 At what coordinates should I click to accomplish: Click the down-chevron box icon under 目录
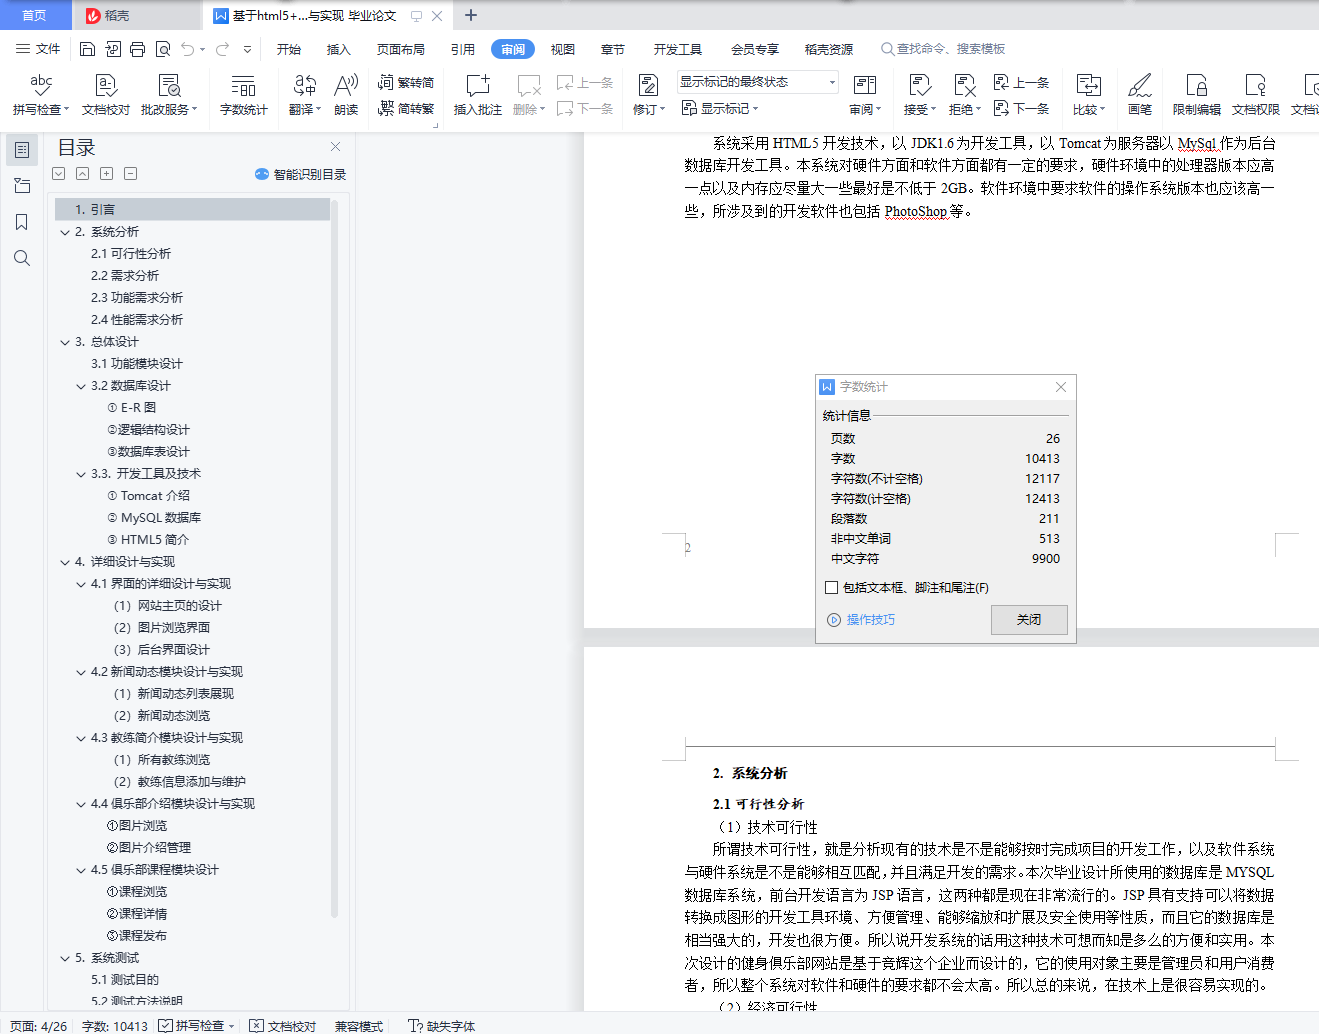(x=59, y=173)
